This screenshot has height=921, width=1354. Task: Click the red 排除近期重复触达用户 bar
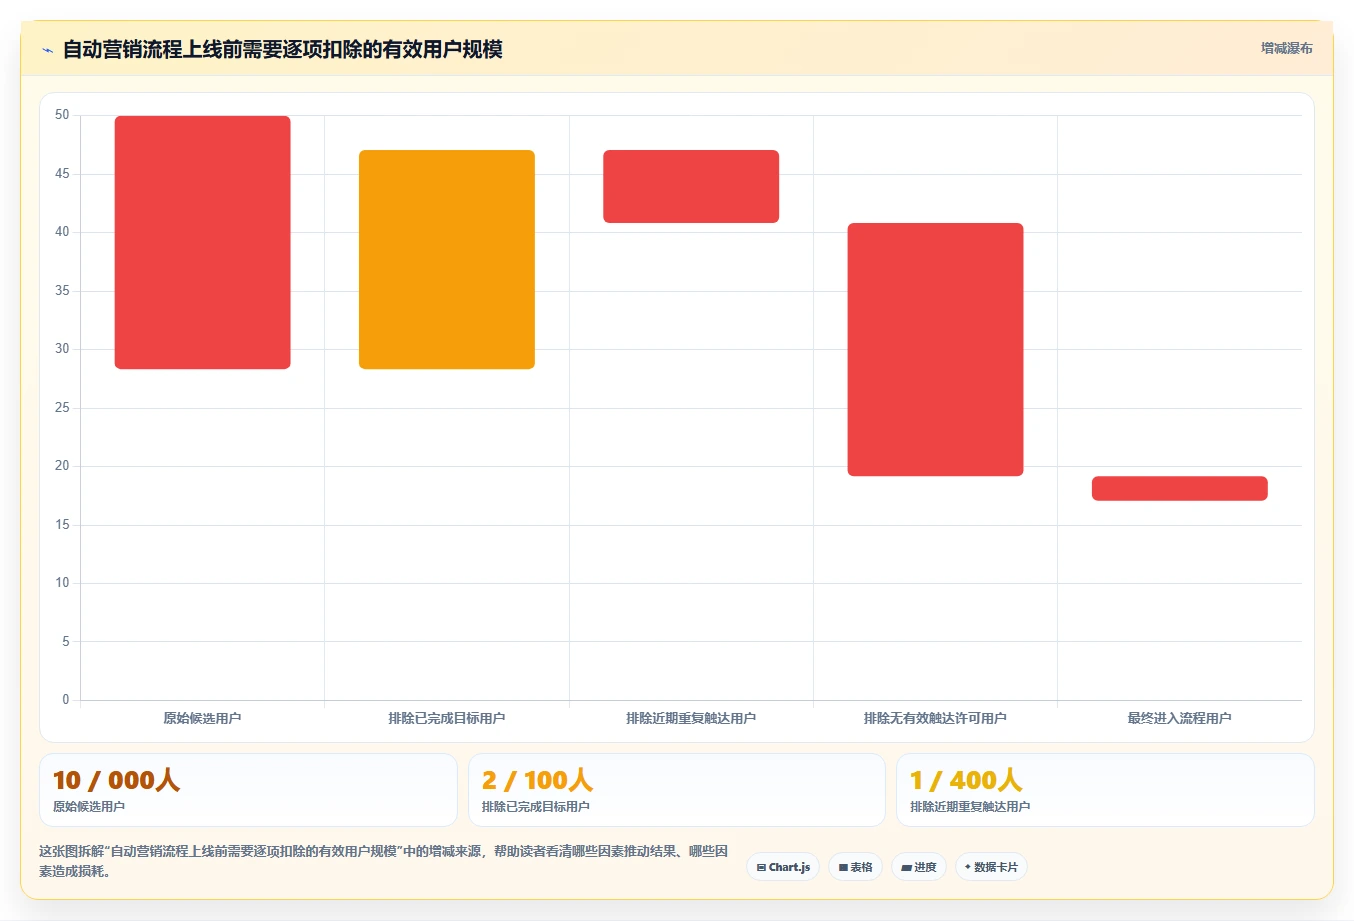(x=691, y=186)
